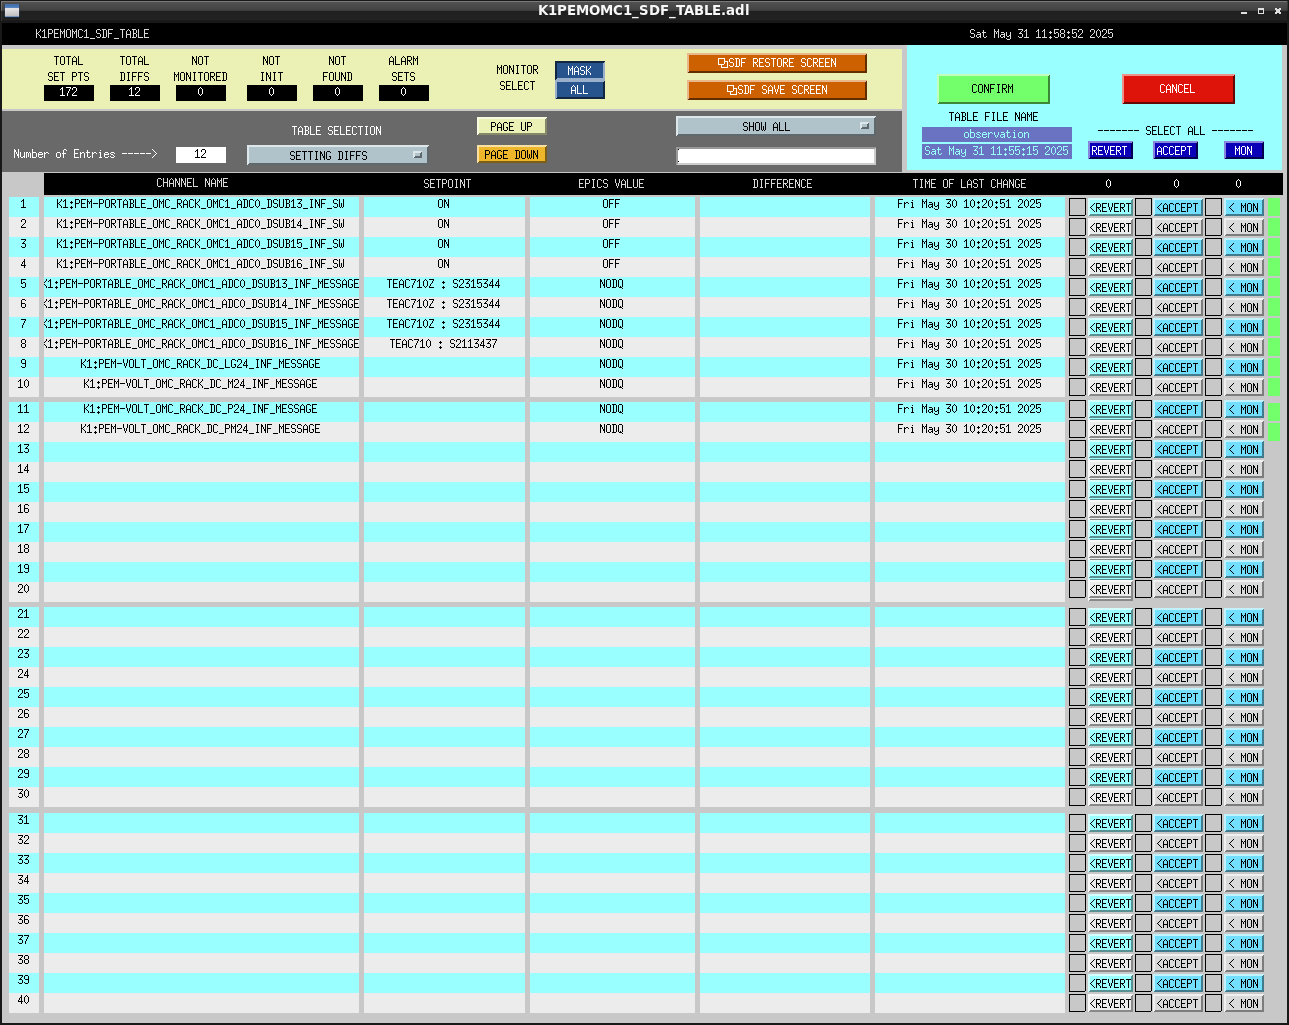Click TIME OF LAST CHANGE column header
The image size is (1289, 1025).
pyautogui.click(x=969, y=184)
